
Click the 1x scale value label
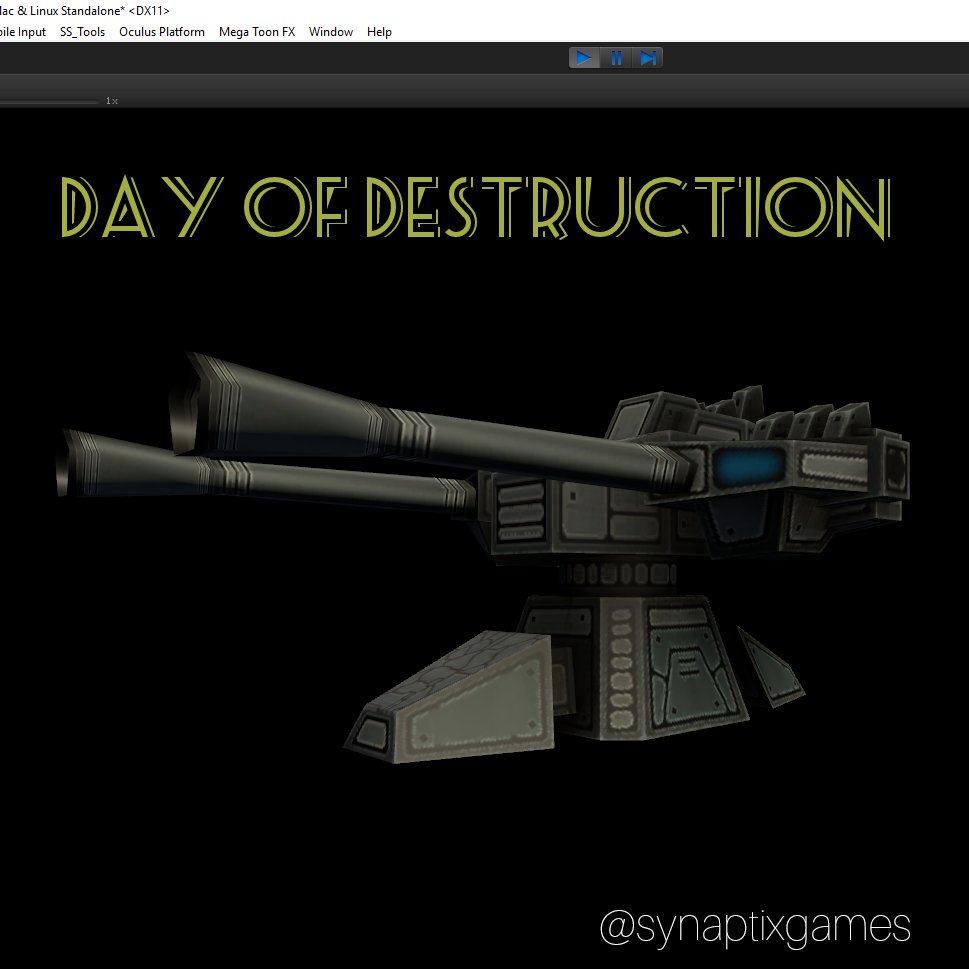112,101
